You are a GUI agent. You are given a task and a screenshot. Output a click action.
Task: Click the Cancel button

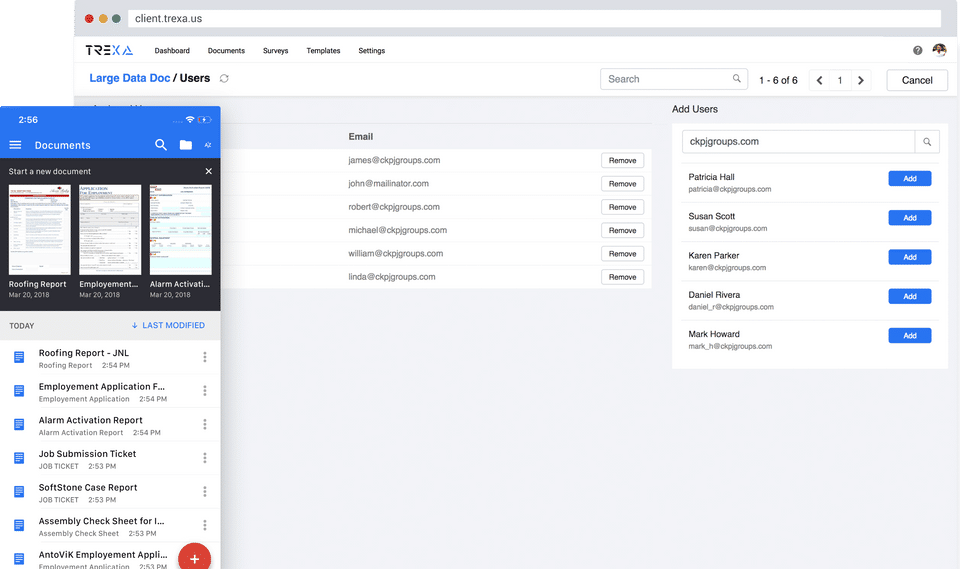[917, 80]
